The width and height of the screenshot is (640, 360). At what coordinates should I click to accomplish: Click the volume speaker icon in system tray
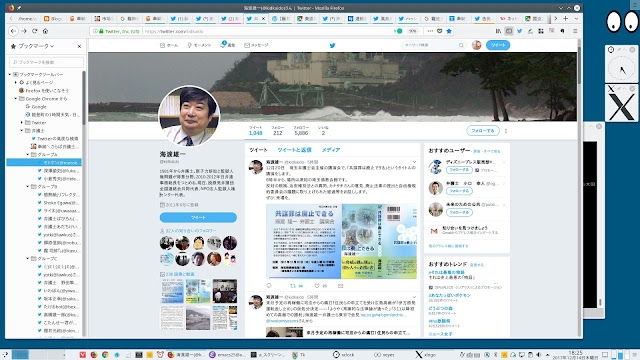[539, 355]
